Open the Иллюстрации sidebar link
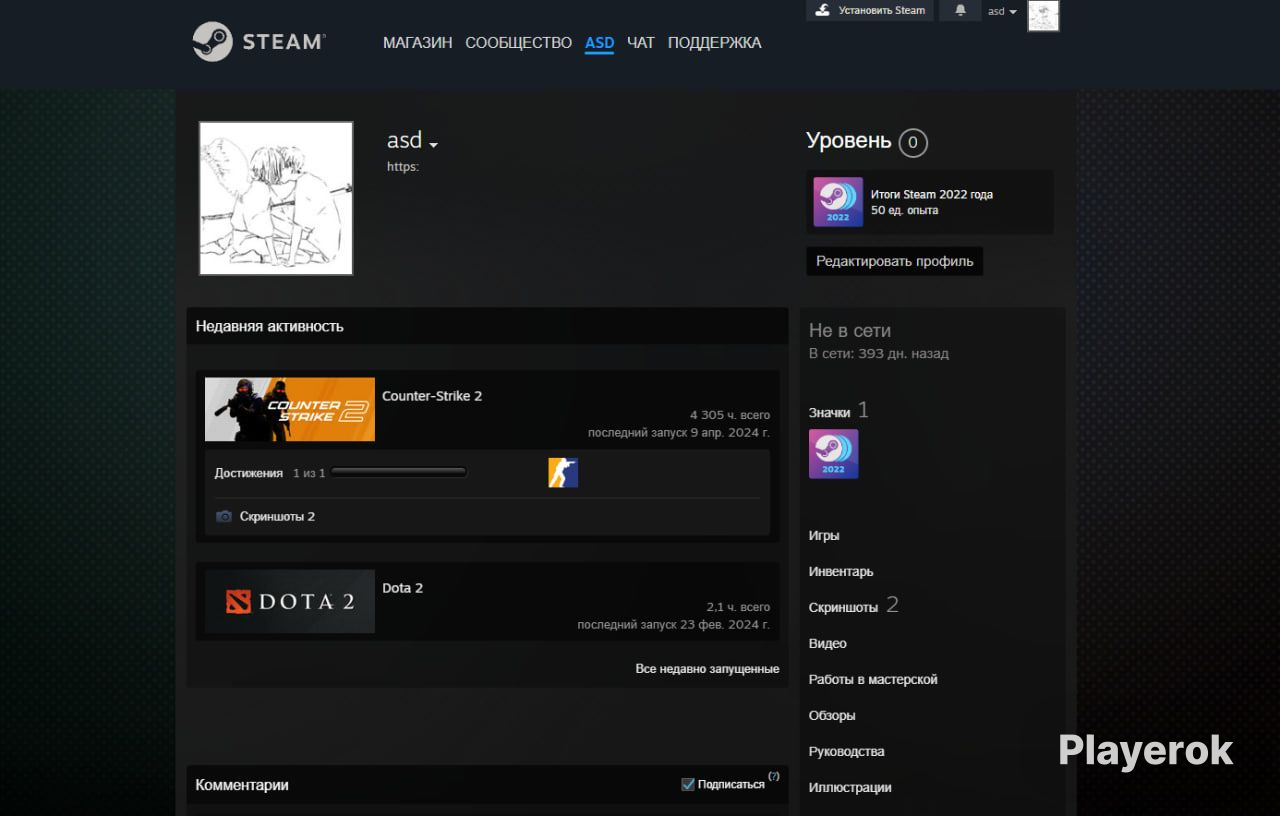The image size is (1280, 816). pyautogui.click(x=850, y=788)
